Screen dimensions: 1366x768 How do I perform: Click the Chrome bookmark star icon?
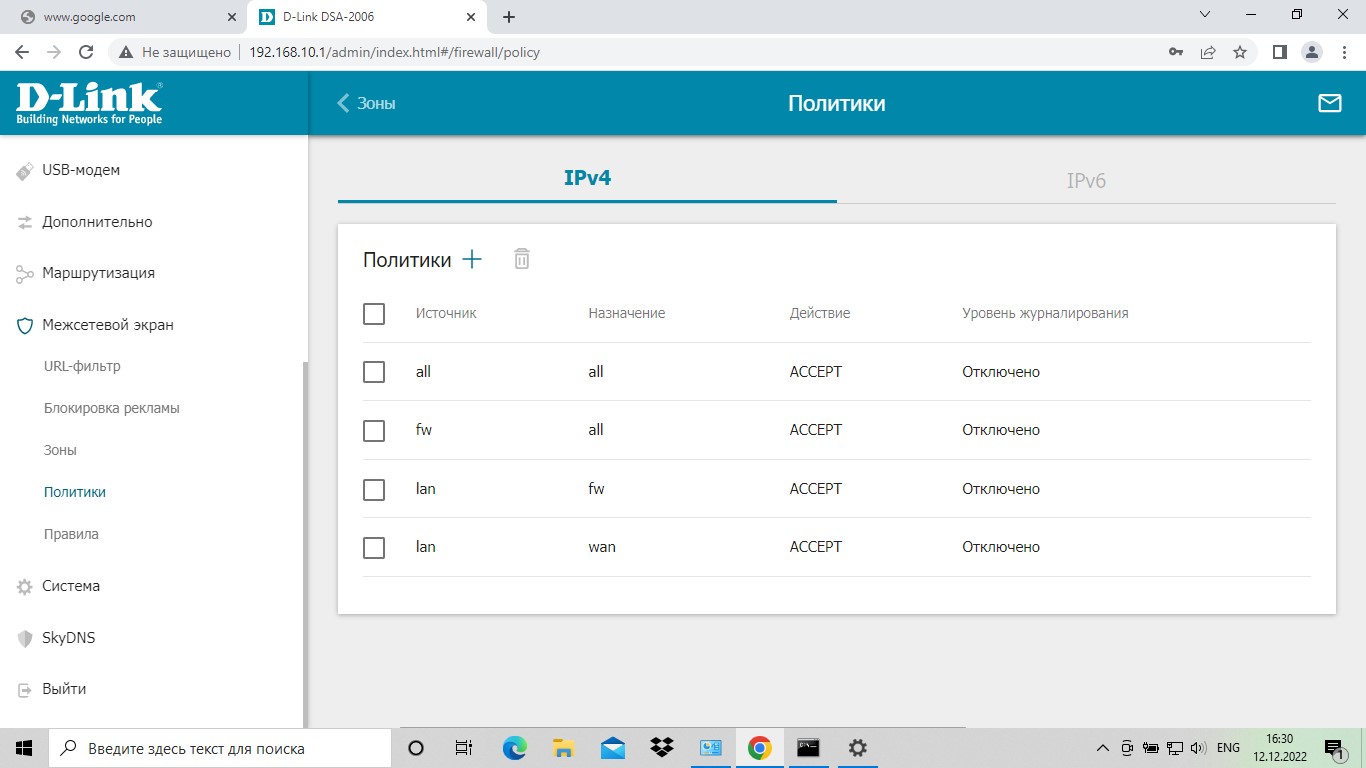(x=1240, y=52)
